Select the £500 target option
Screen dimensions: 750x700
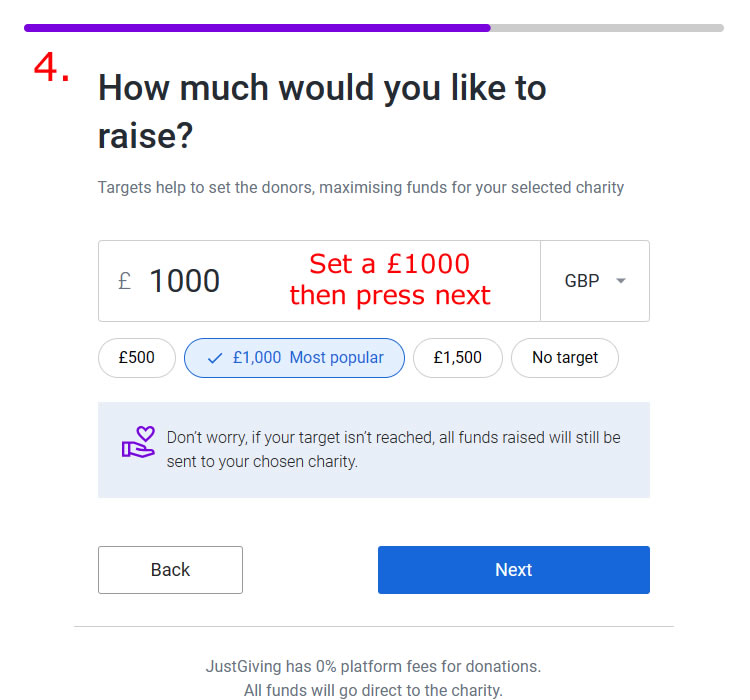coord(137,358)
